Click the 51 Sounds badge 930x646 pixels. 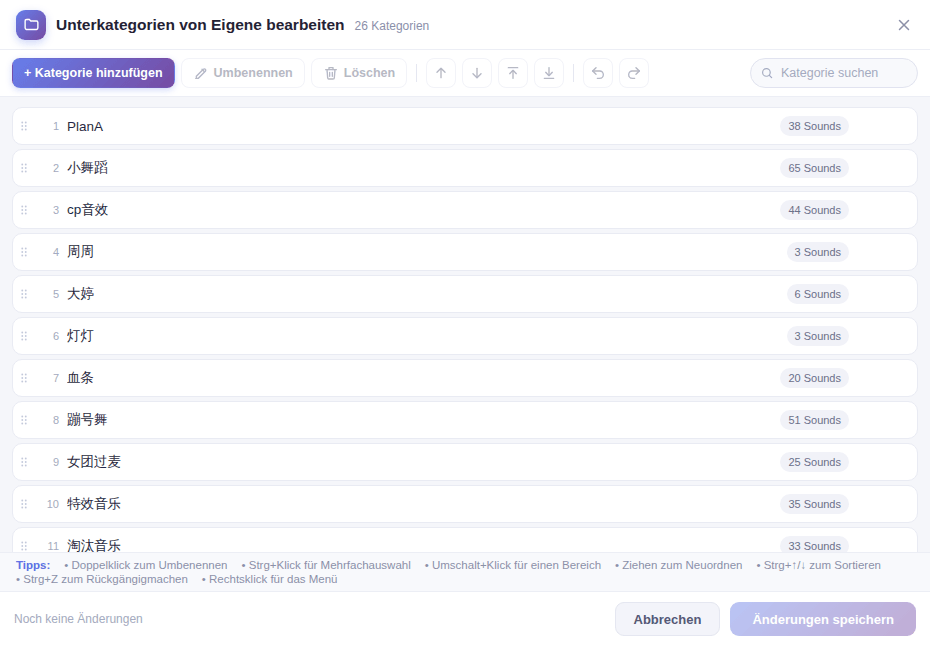[814, 421]
